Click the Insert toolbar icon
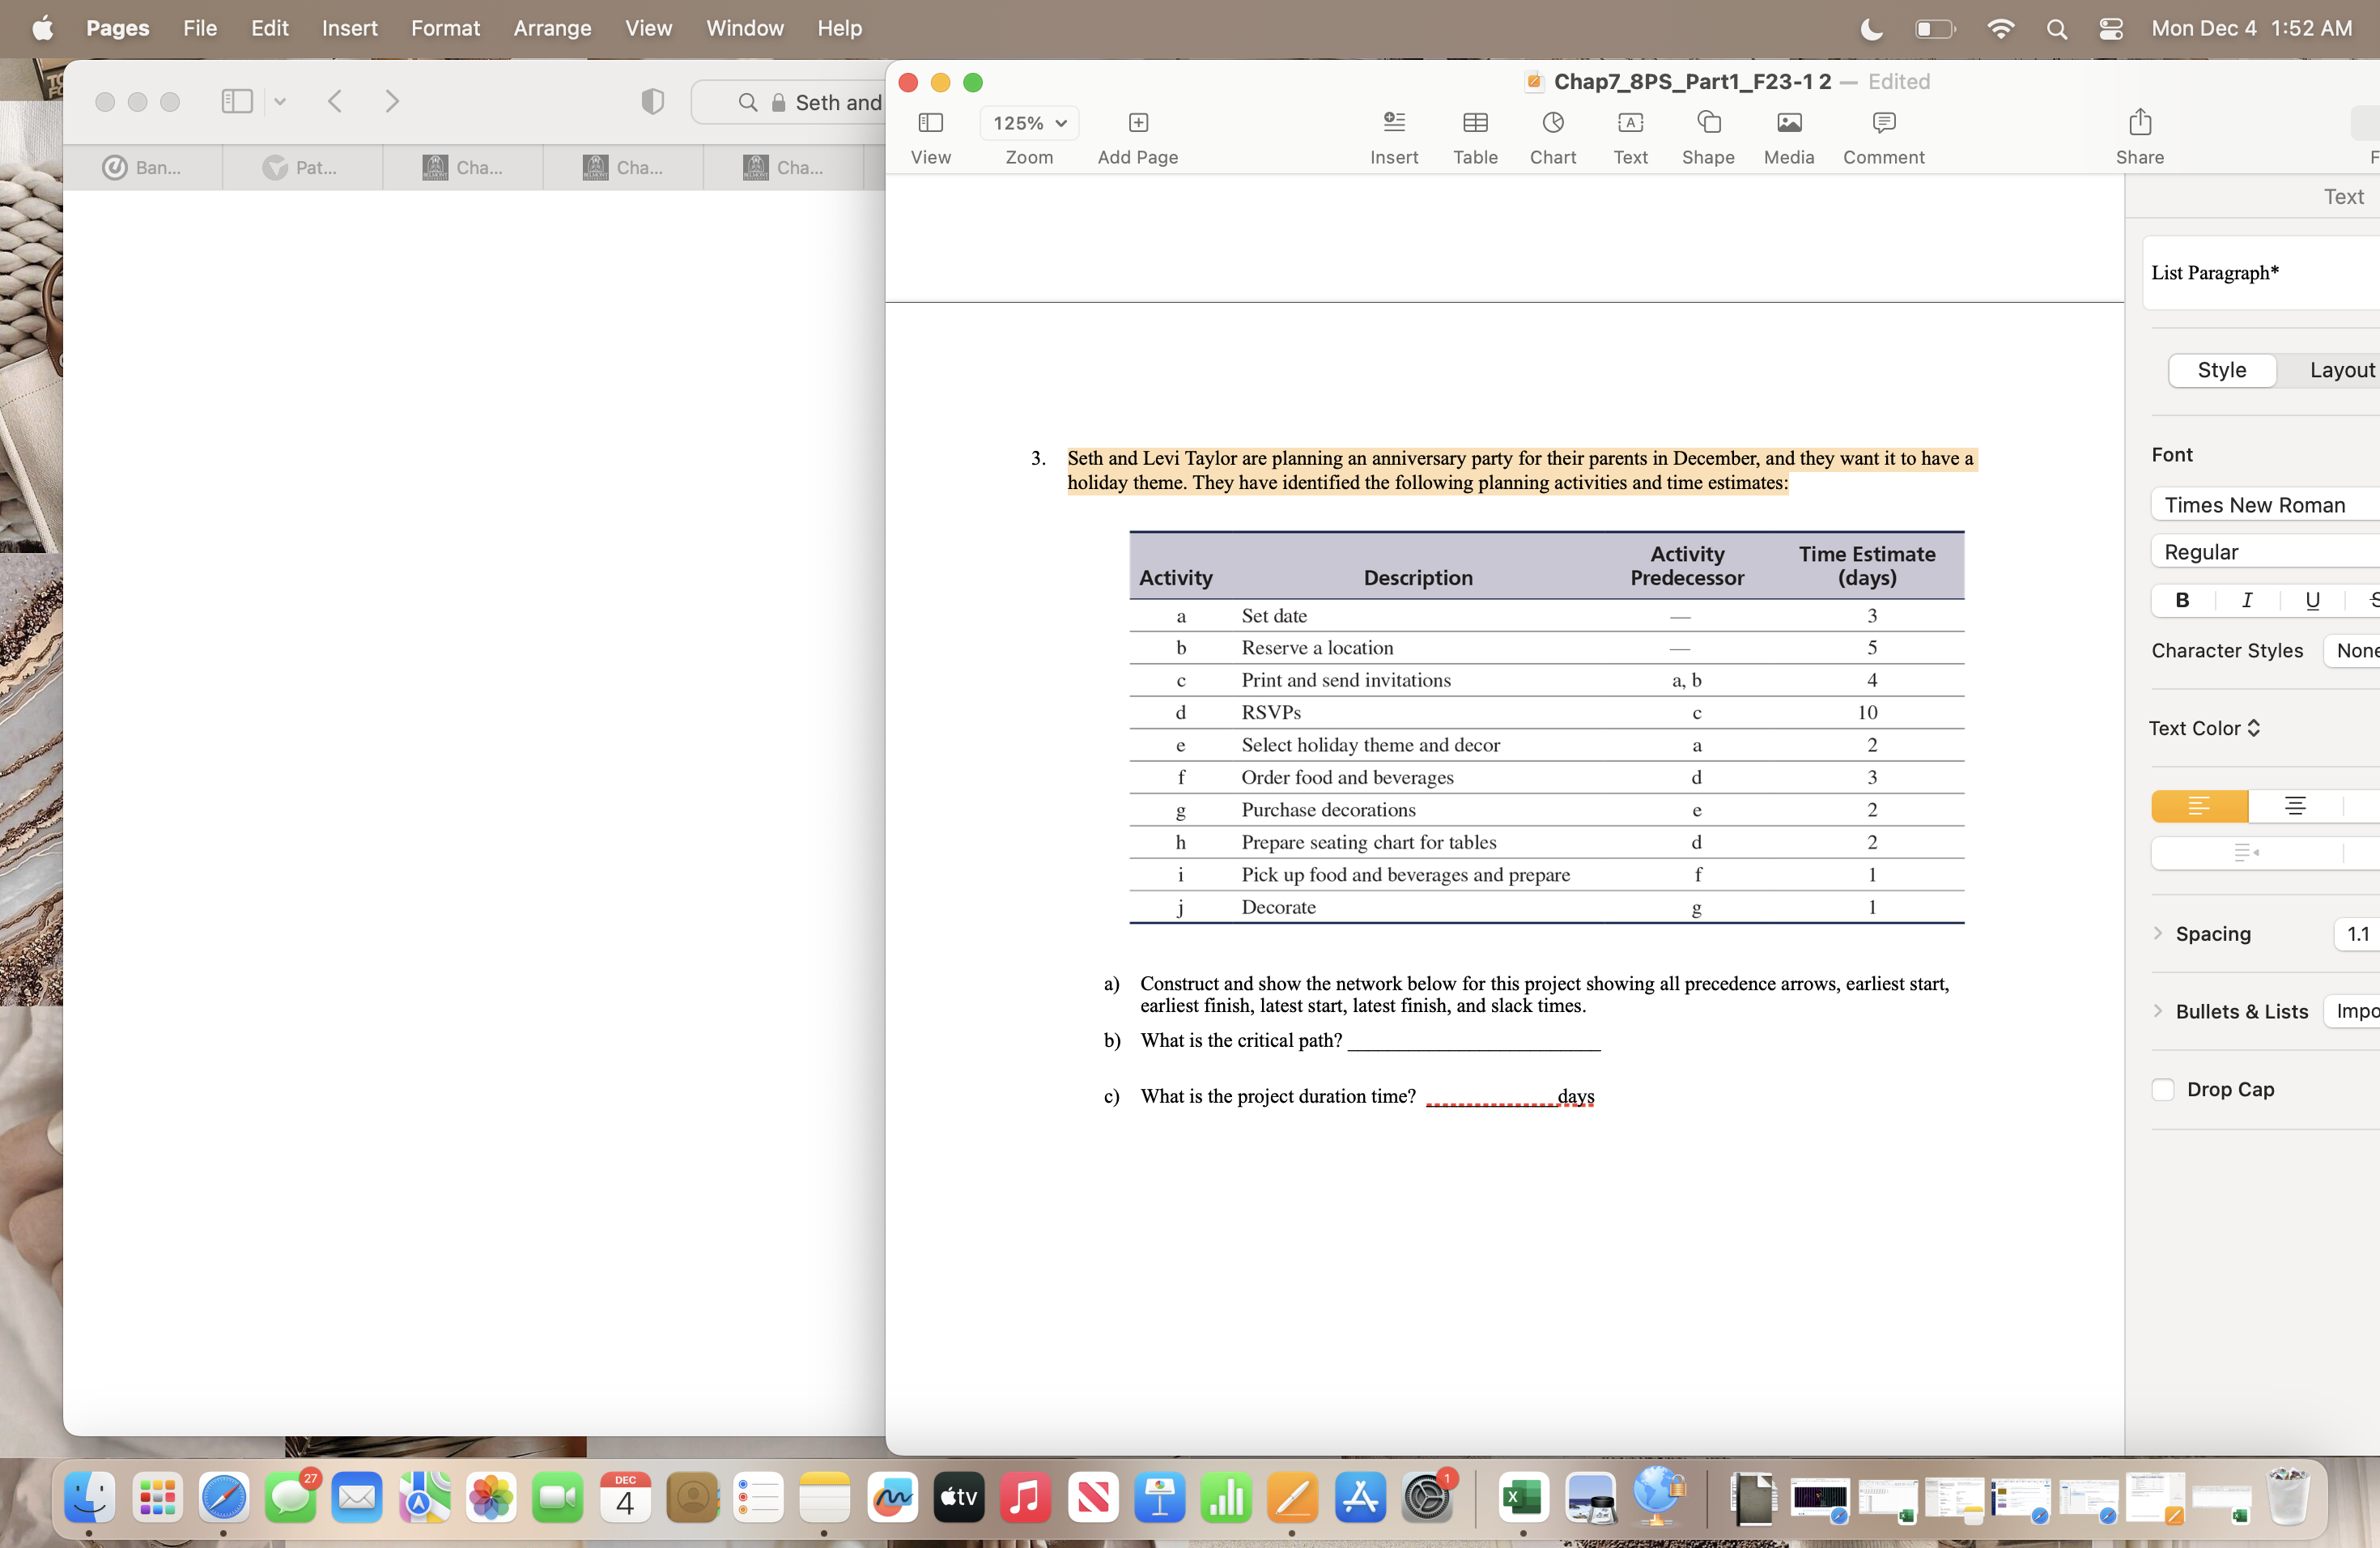Viewport: 2380px width, 1548px height. coord(1393,123)
